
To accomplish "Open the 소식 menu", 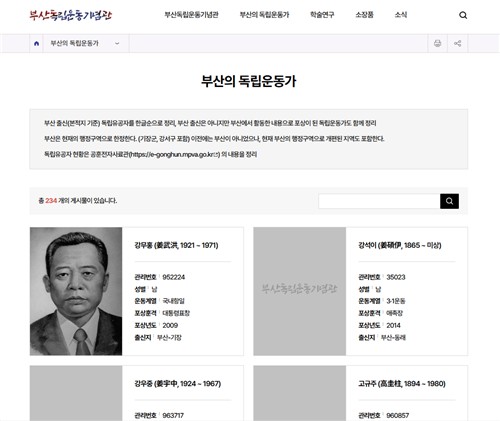I will coord(401,15).
